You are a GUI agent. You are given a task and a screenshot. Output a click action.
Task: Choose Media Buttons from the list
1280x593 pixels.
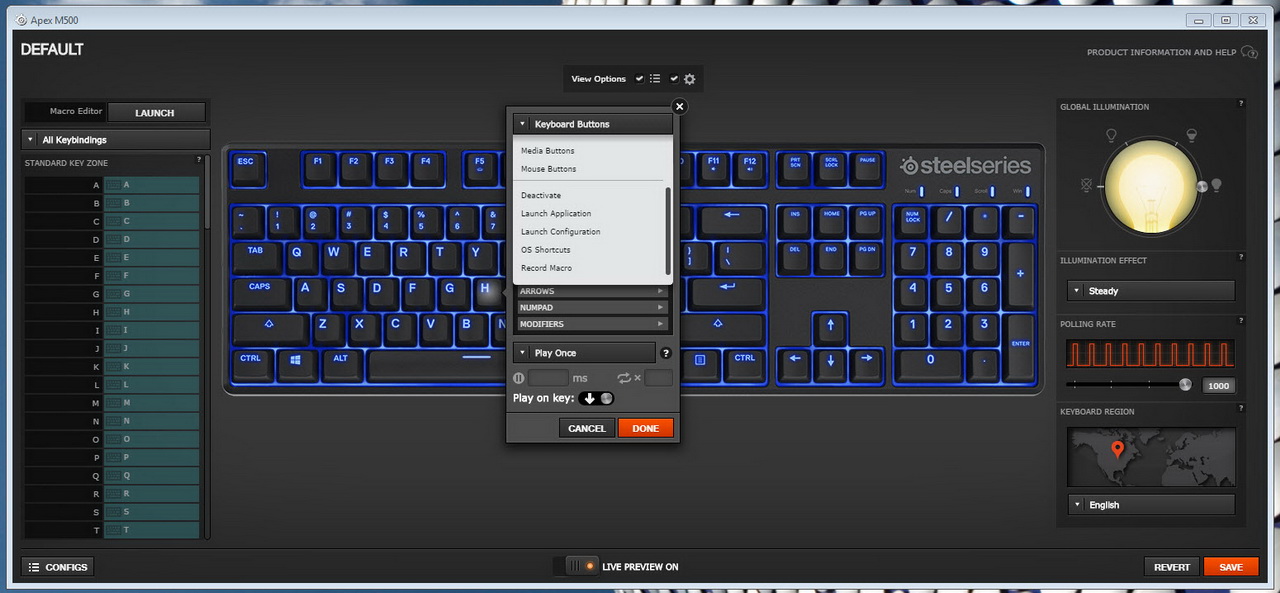click(548, 151)
